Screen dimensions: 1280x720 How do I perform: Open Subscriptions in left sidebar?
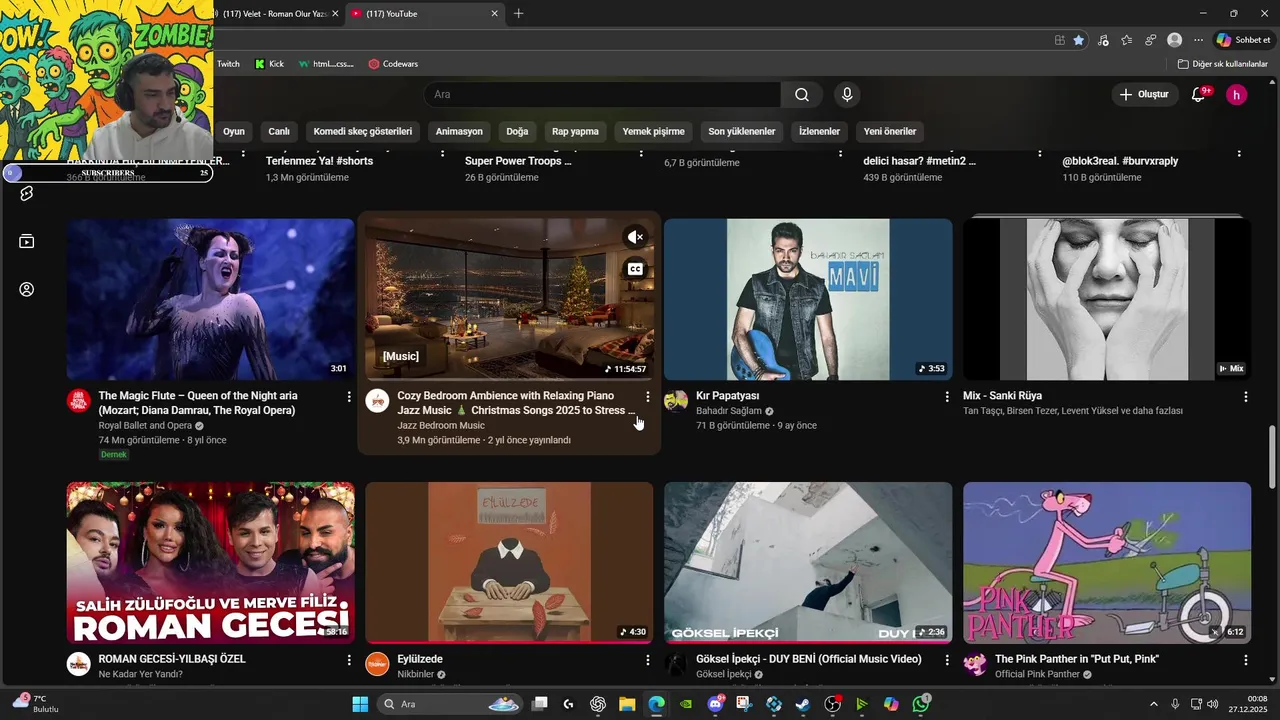(27, 241)
